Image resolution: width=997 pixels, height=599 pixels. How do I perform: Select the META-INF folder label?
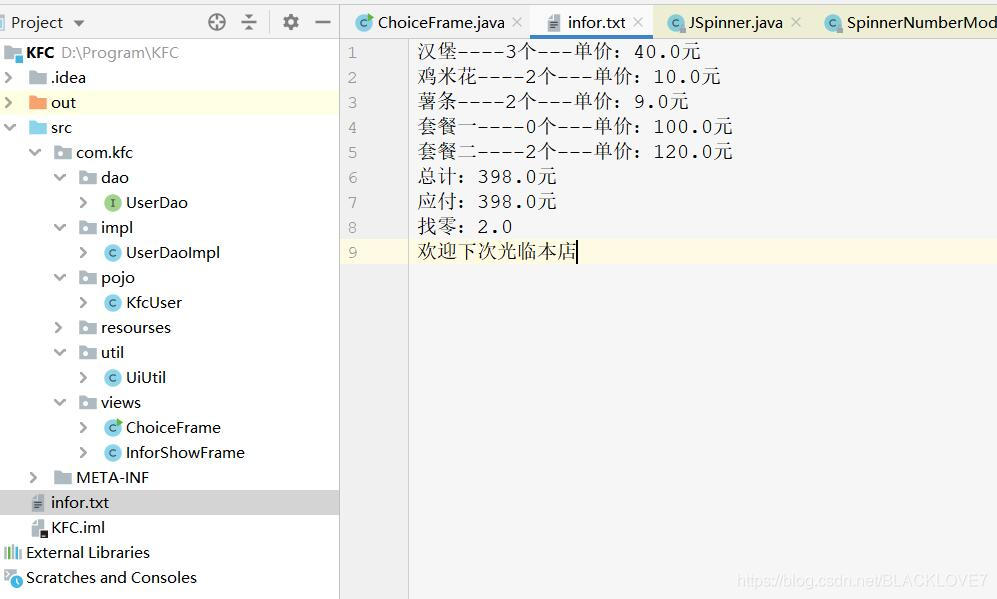pyautogui.click(x=112, y=478)
